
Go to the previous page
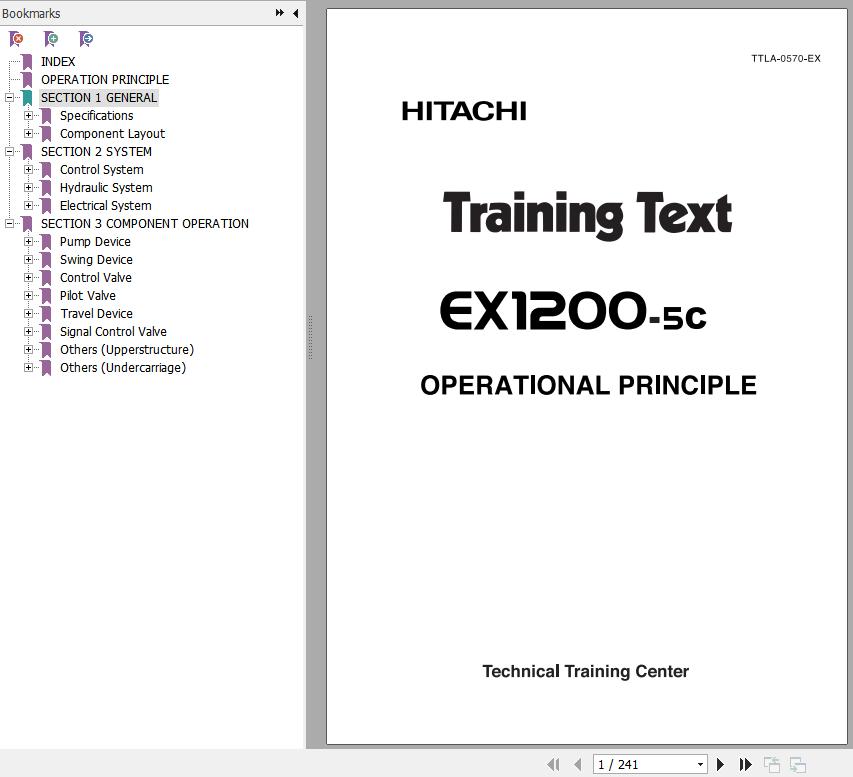[578, 764]
